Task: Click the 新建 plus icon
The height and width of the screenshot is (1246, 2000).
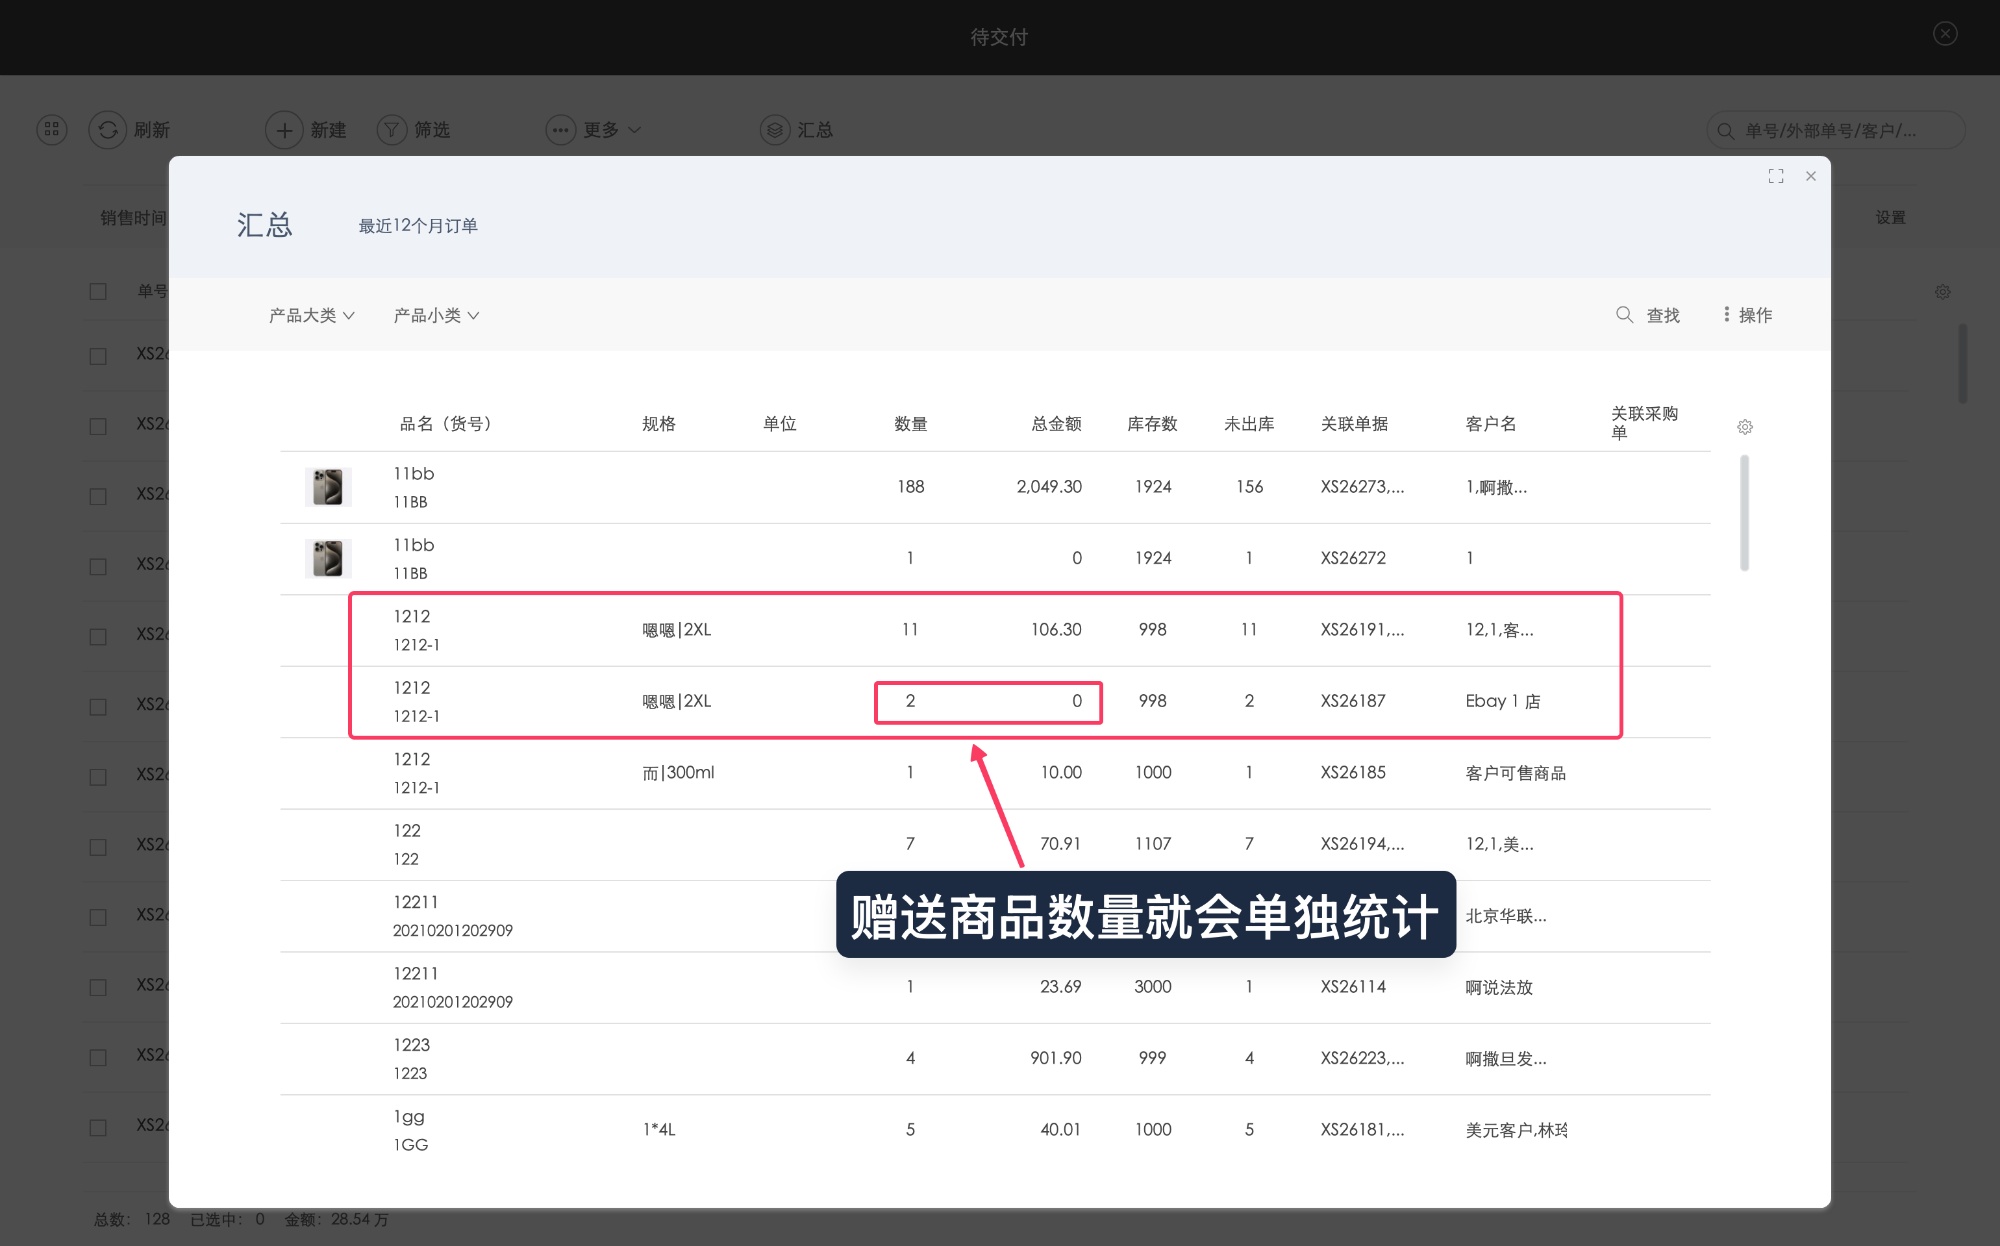Action: click(284, 130)
